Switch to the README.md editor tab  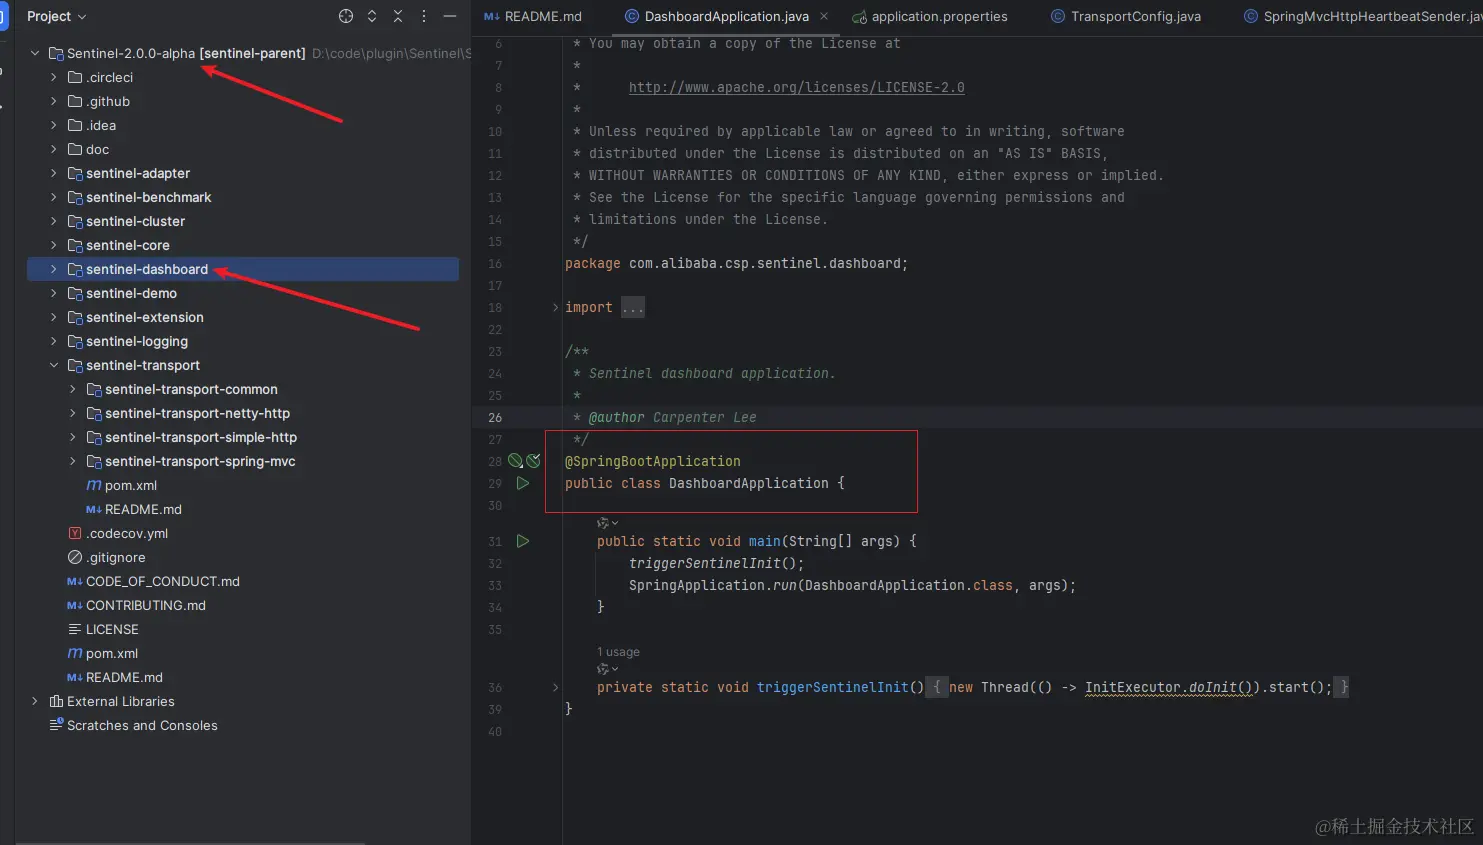point(533,16)
